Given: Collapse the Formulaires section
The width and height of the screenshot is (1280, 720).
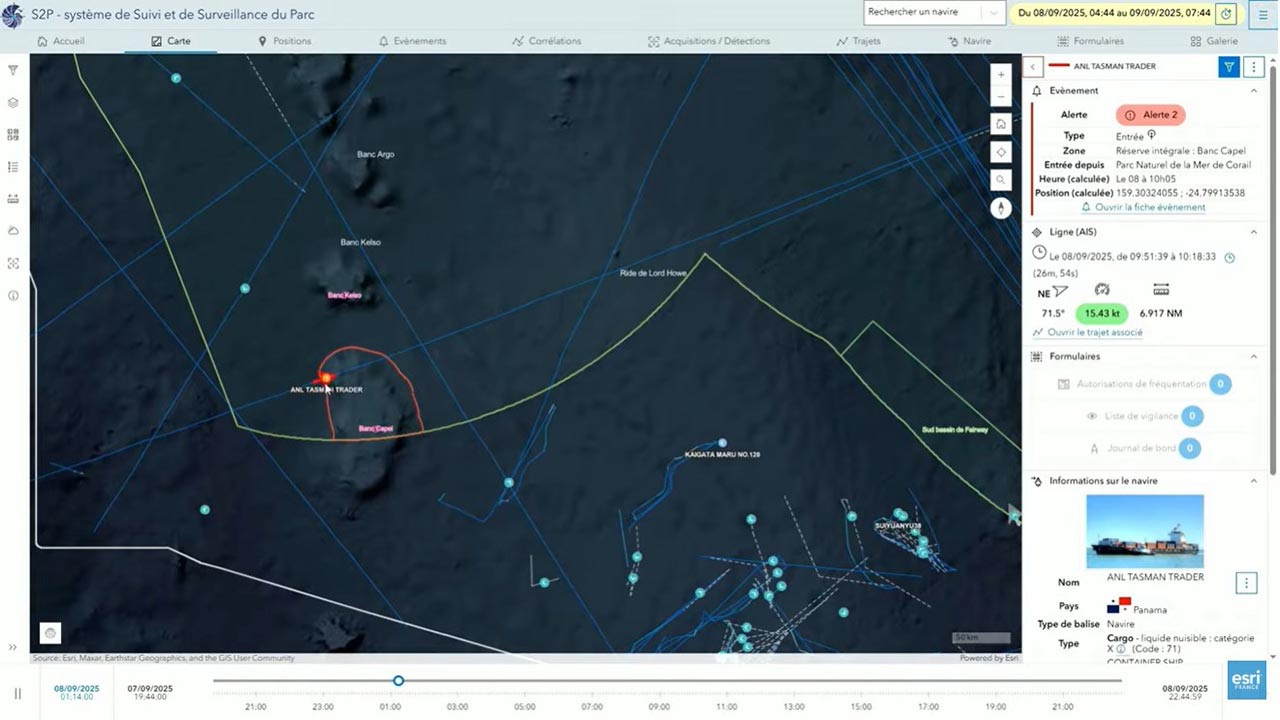Looking at the screenshot, I should click(1254, 356).
